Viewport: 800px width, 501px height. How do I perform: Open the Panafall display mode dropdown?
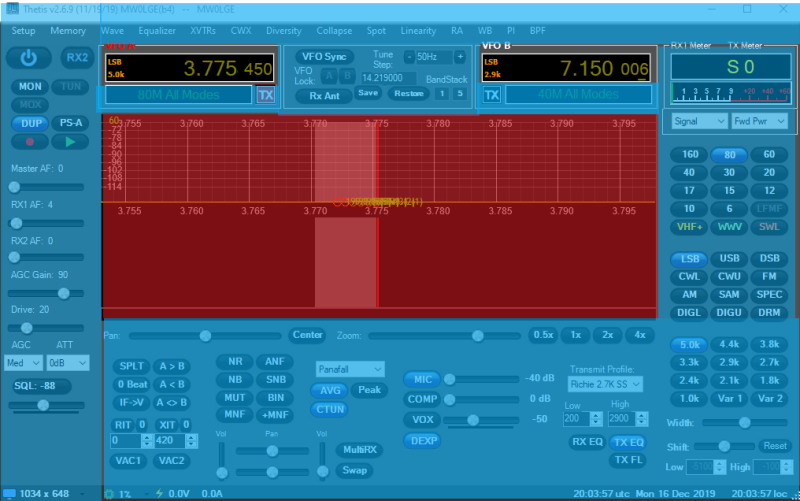click(x=350, y=369)
